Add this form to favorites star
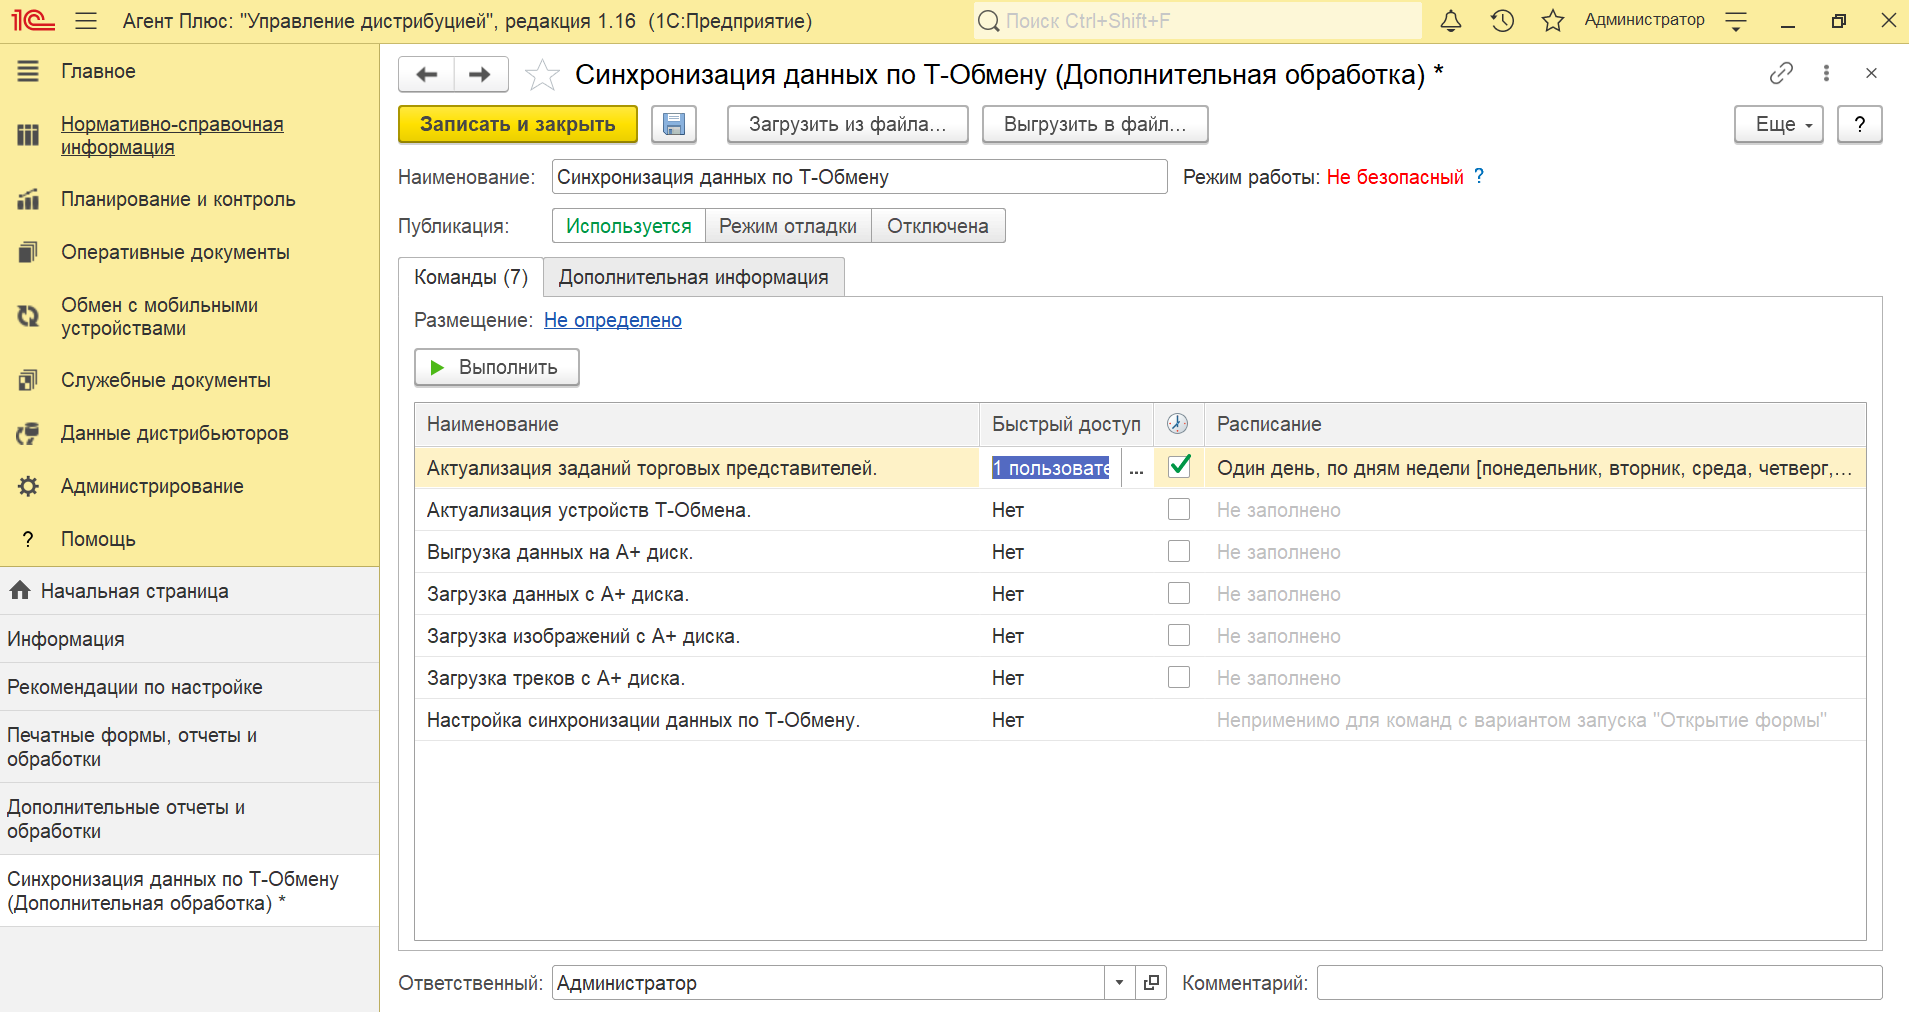Screen dimensions: 1909x1012 (x=542, y=74)
